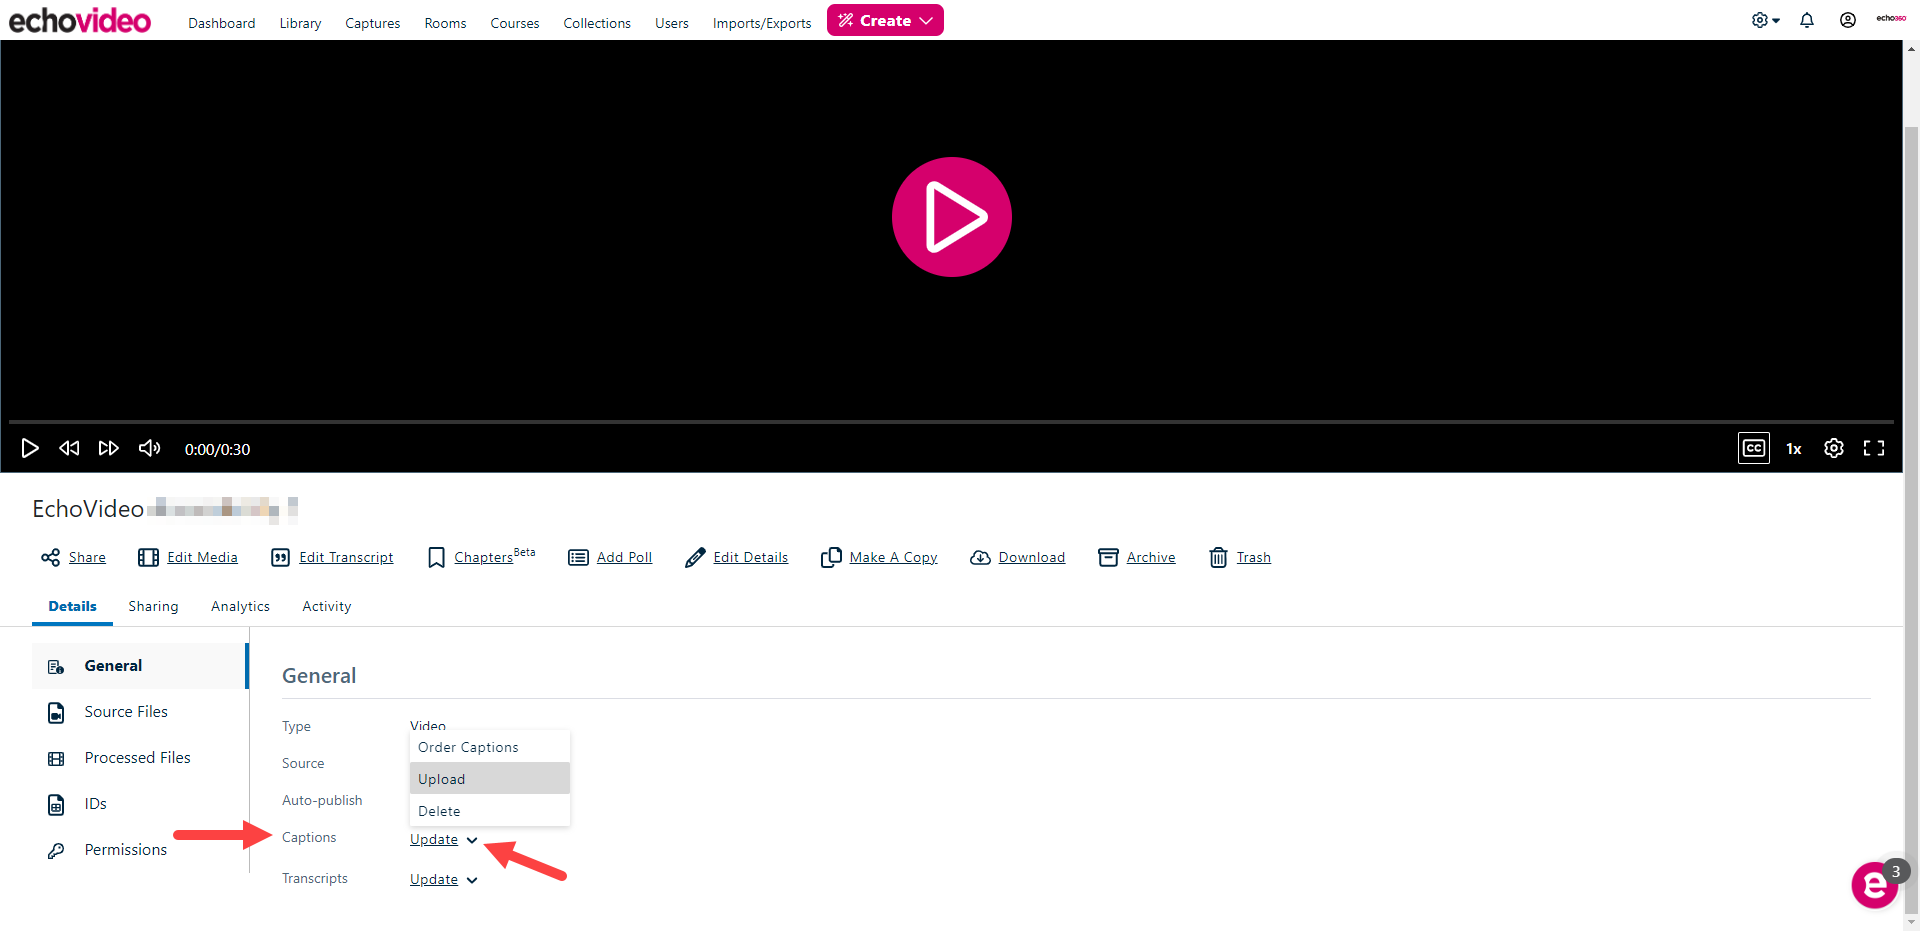The image size is (1920, 931).
Task: Open Users in the navigation
Action: pos(672,23)
